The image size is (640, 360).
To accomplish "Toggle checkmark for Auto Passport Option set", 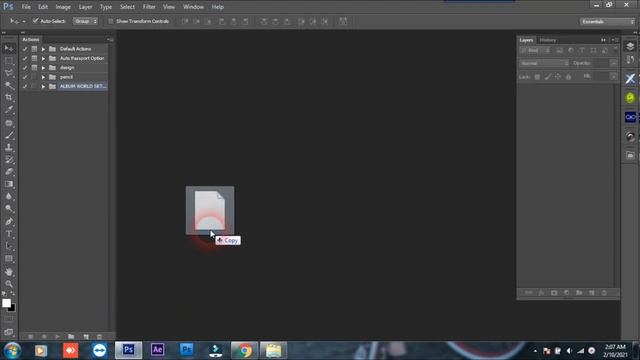I will pos(25,58).
